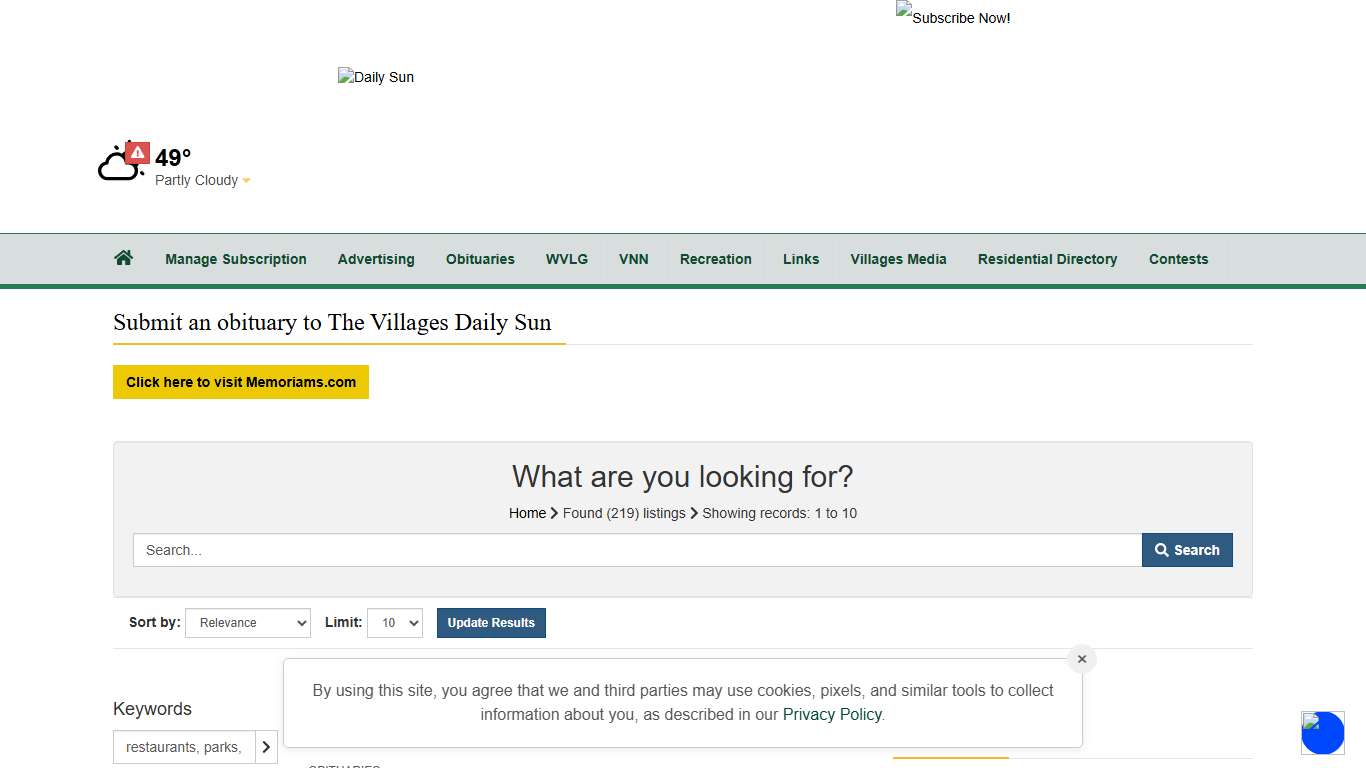Click the arrow button beside keywords field

pyautogui.click(x=266, y=747)
